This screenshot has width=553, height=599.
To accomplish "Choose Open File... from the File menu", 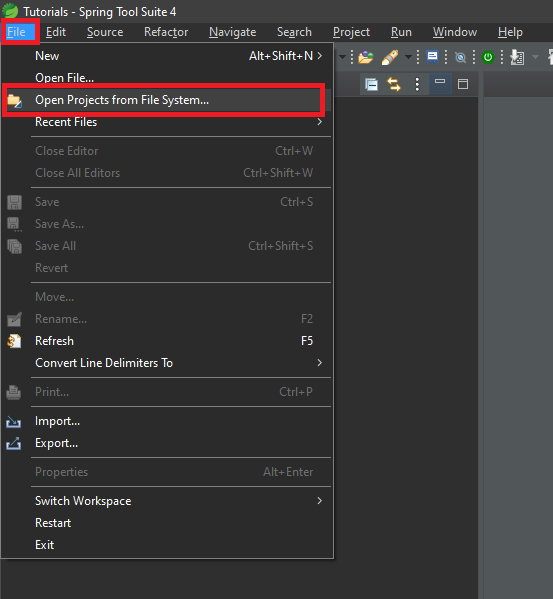I will (x=167, y=78).
